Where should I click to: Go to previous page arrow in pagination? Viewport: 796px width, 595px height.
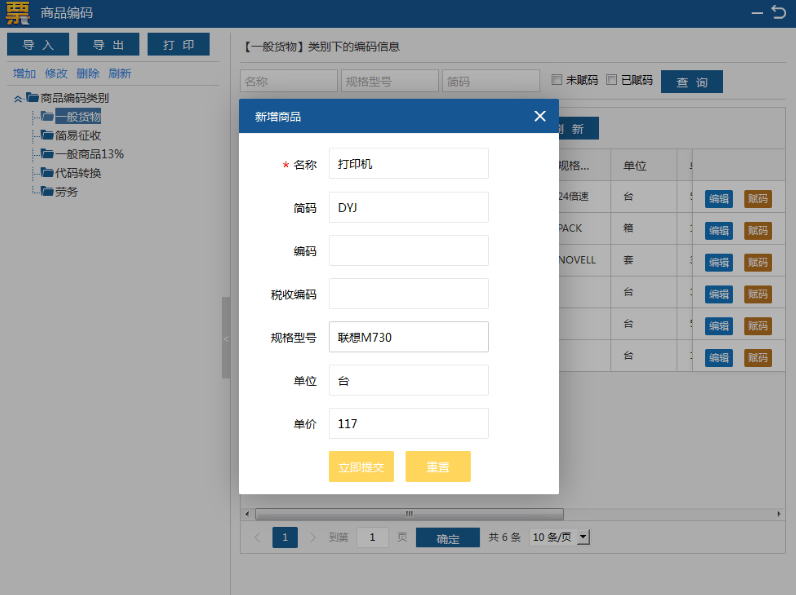click(257, 538)
